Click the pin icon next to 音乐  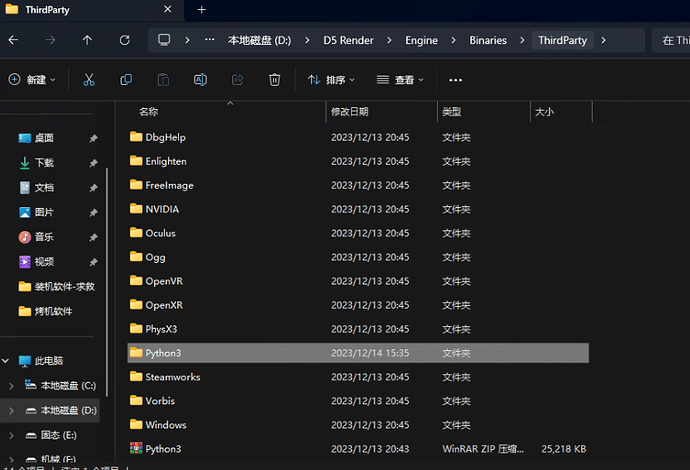coord(93,238)
